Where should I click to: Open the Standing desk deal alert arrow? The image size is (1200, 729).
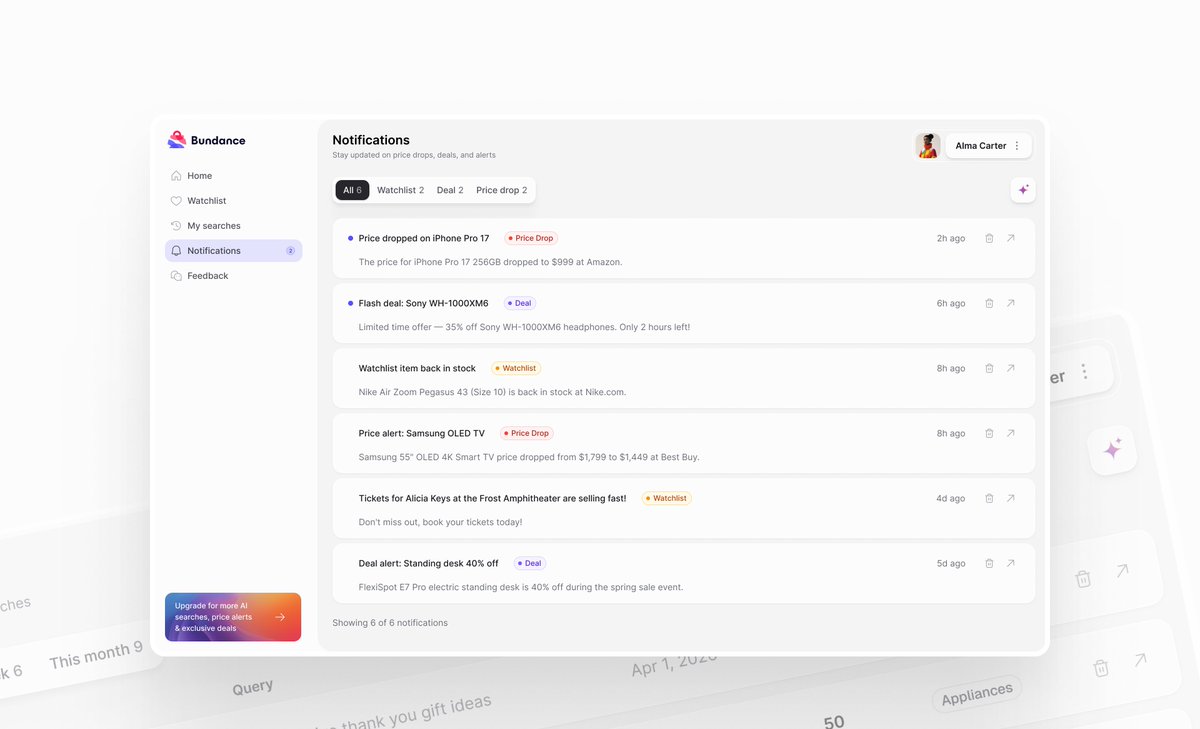tap(1011, 563)
